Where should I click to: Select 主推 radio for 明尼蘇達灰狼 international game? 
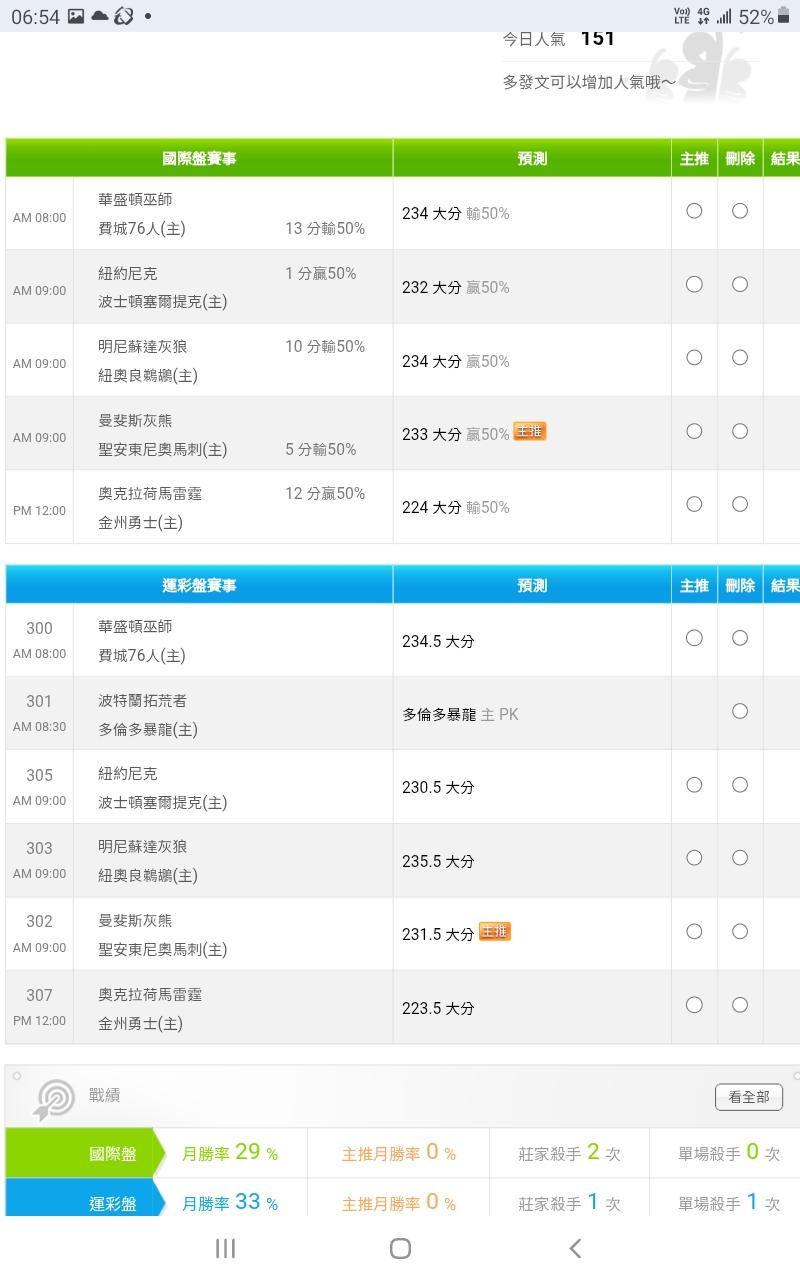694,358
